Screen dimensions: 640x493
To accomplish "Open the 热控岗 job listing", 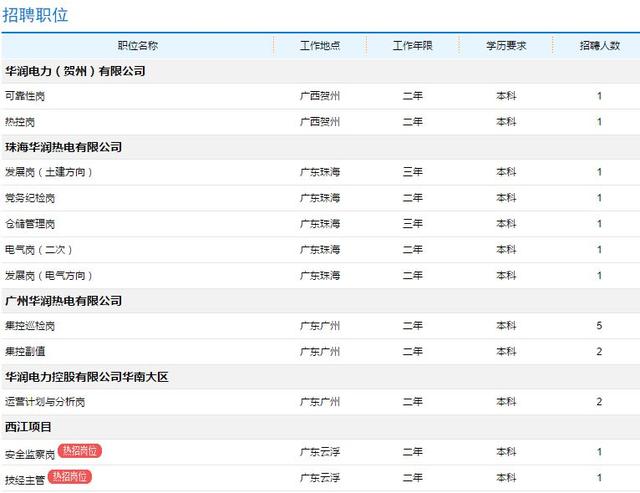I will point(20,122).
